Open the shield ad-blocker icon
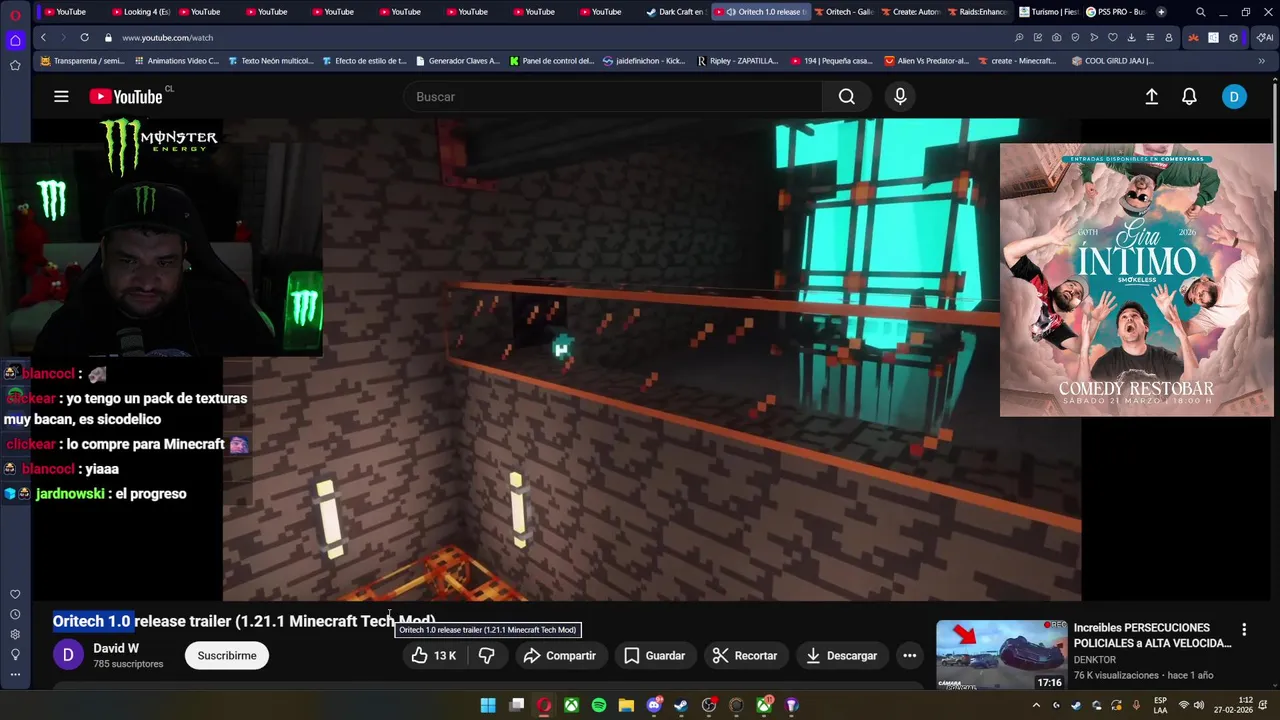The width and height of the screenshot is (1280, 720). (1075, 37)
